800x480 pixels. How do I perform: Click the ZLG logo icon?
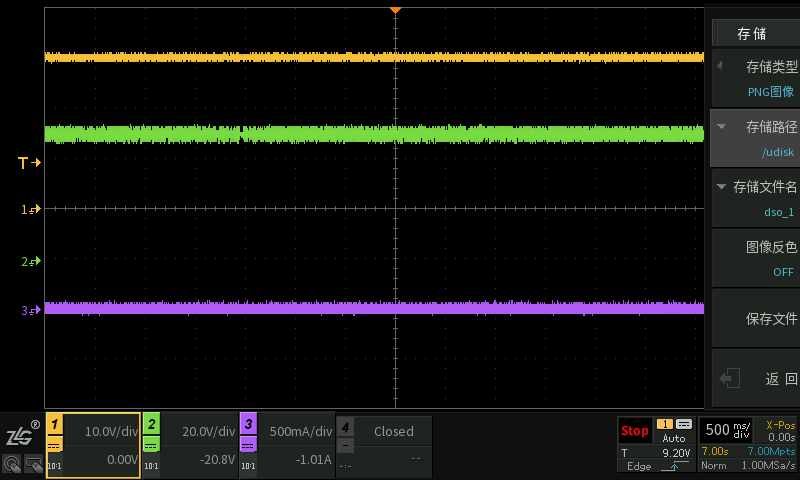22,435
